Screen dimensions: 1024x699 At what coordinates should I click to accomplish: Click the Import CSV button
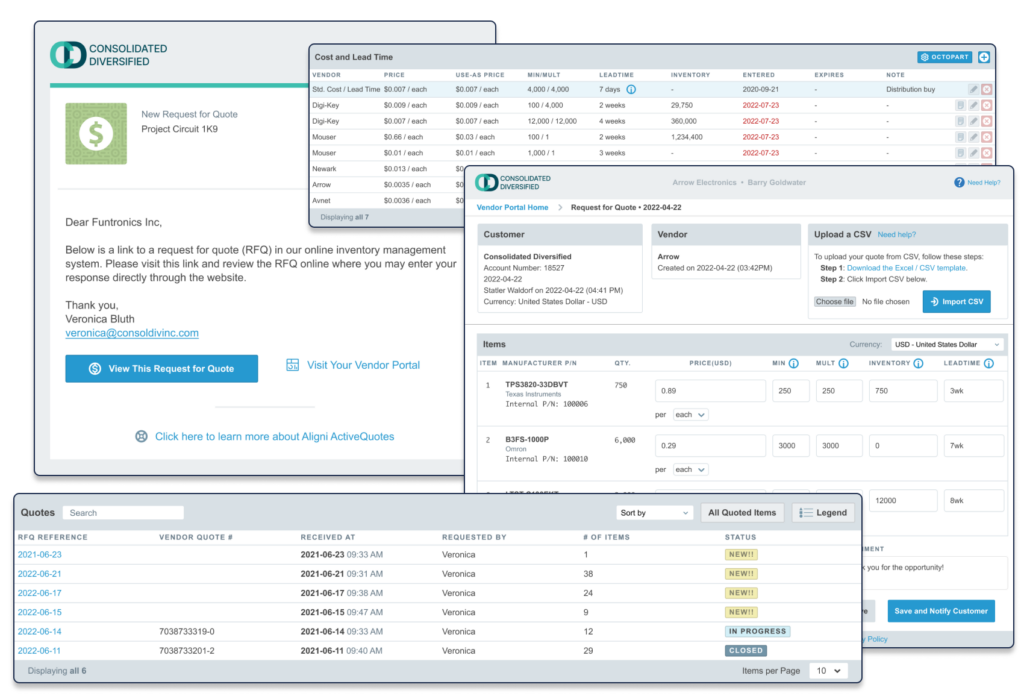[x=957, y=302]
